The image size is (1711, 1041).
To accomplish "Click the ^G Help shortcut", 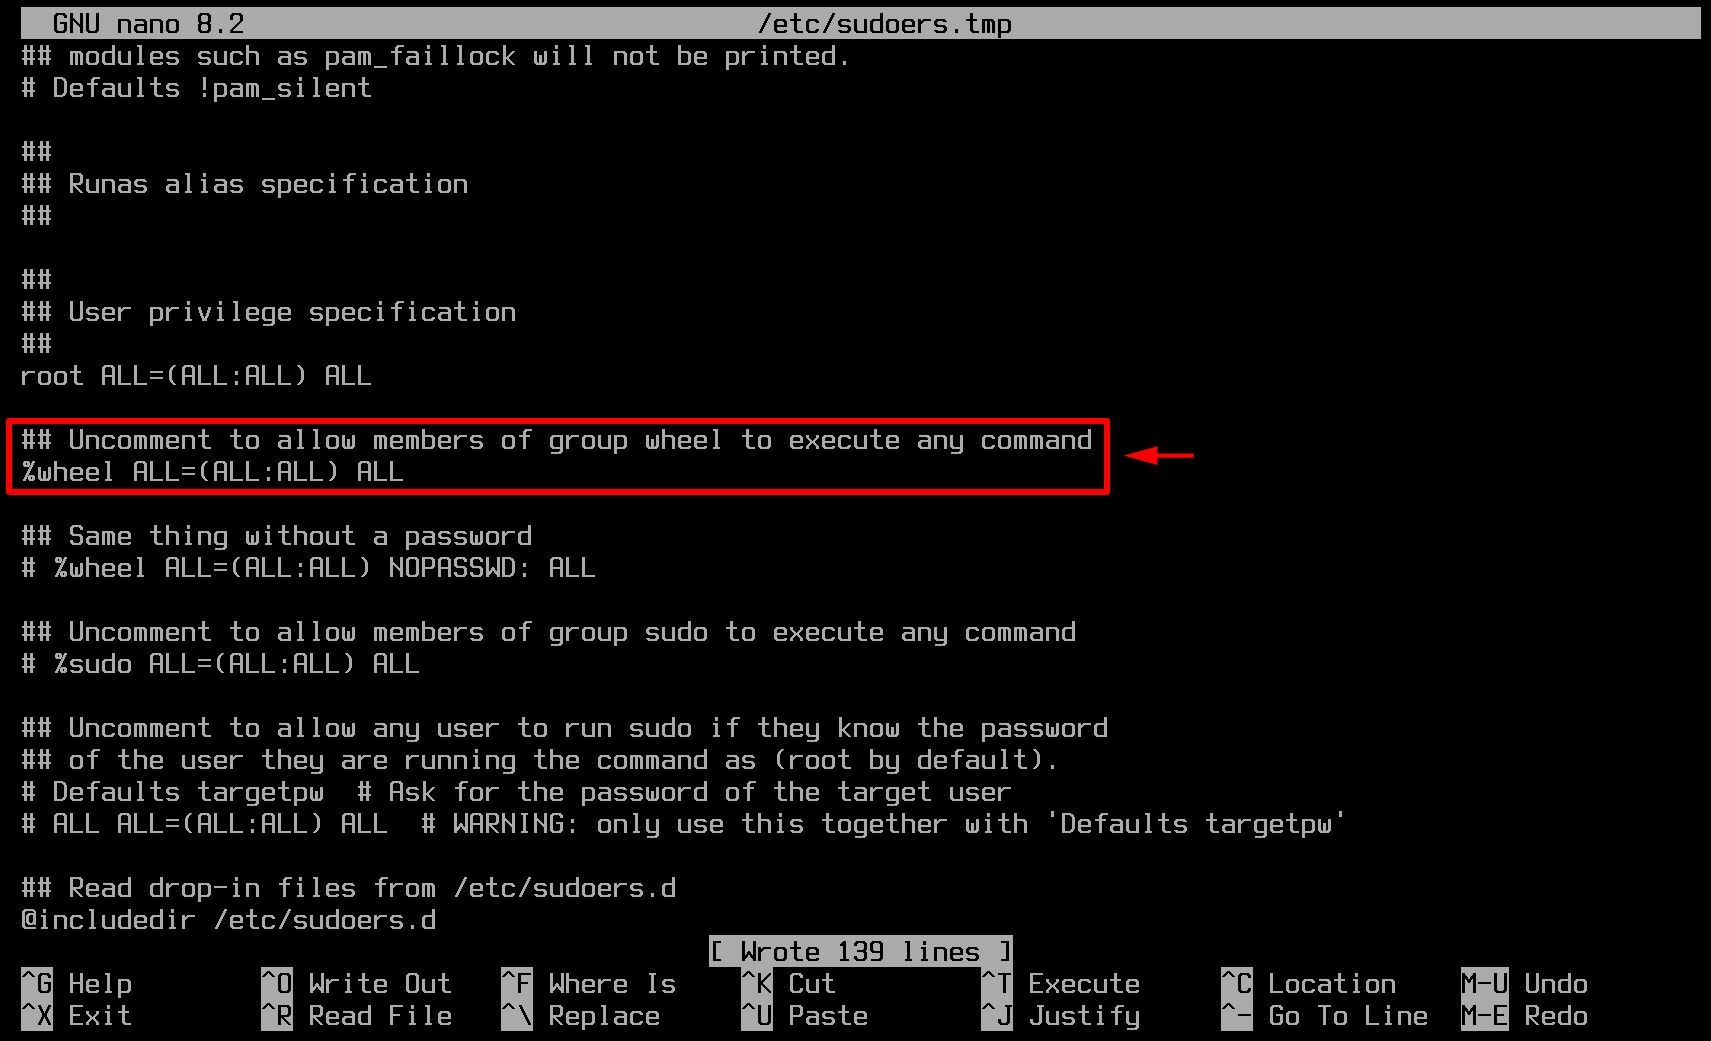I will click(77, 984).
